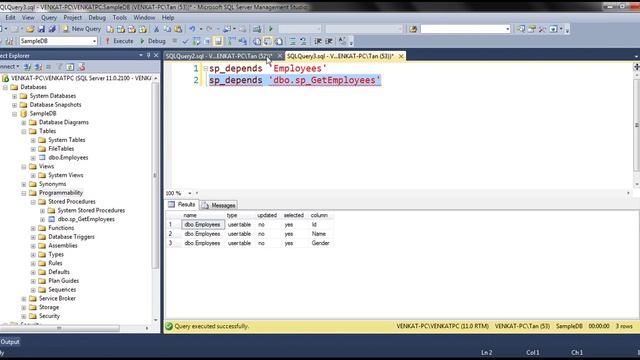Click the Gender cell in results grid
640x360 pixels.
320,243
